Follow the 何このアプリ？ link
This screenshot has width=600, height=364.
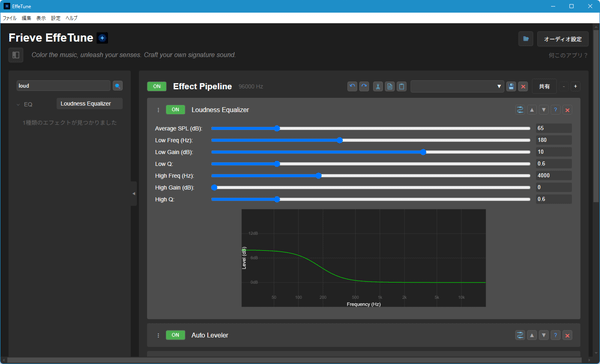click(x=568, y=55)
